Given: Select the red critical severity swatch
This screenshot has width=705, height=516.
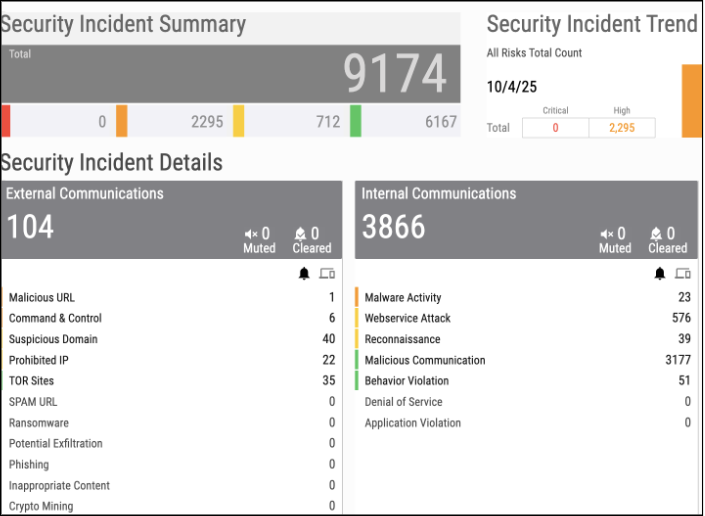Looking at the screenshot, I should click(6, 121).
